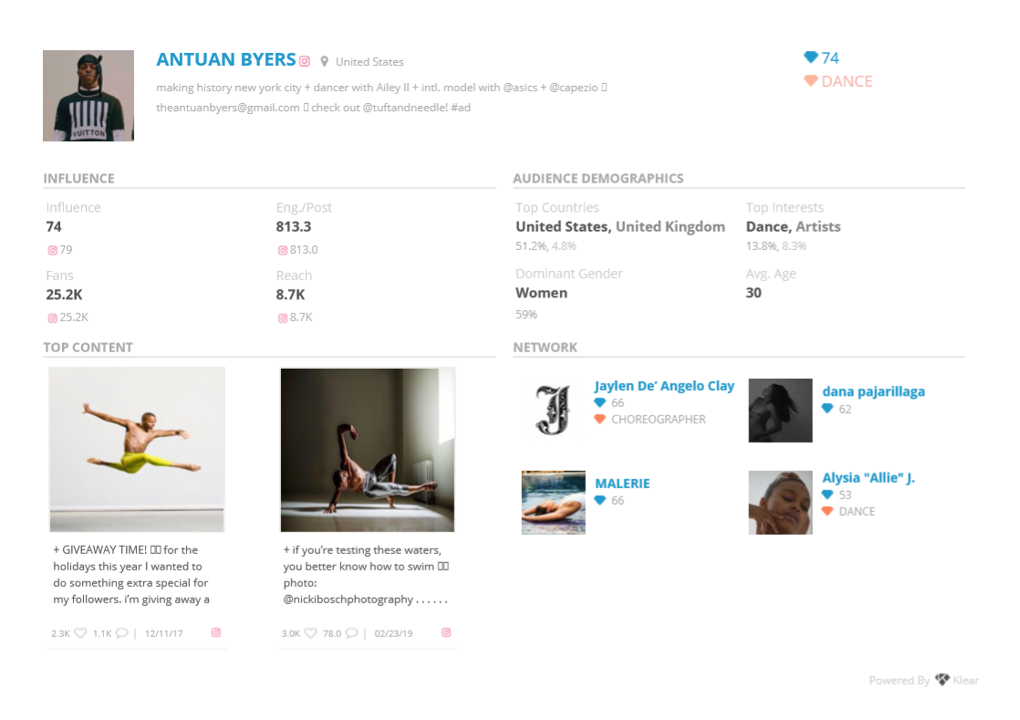The width and height of the screenshot is (1020, 720).
Task: Open the floor pose dance post image
Action: tap(367, 449)
